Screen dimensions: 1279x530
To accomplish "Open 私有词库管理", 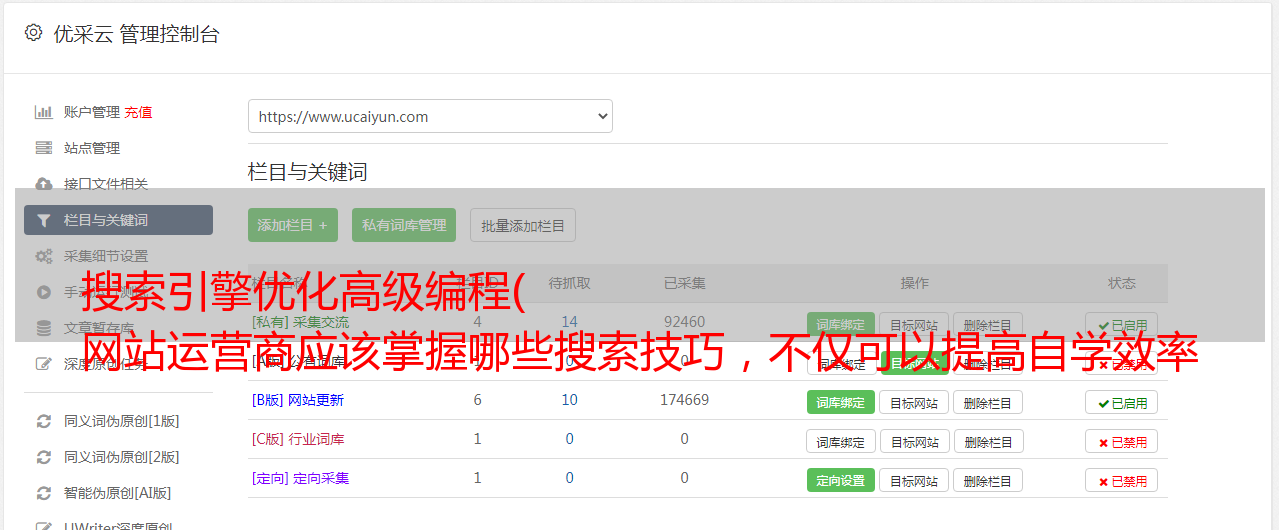I will point(404,225).
